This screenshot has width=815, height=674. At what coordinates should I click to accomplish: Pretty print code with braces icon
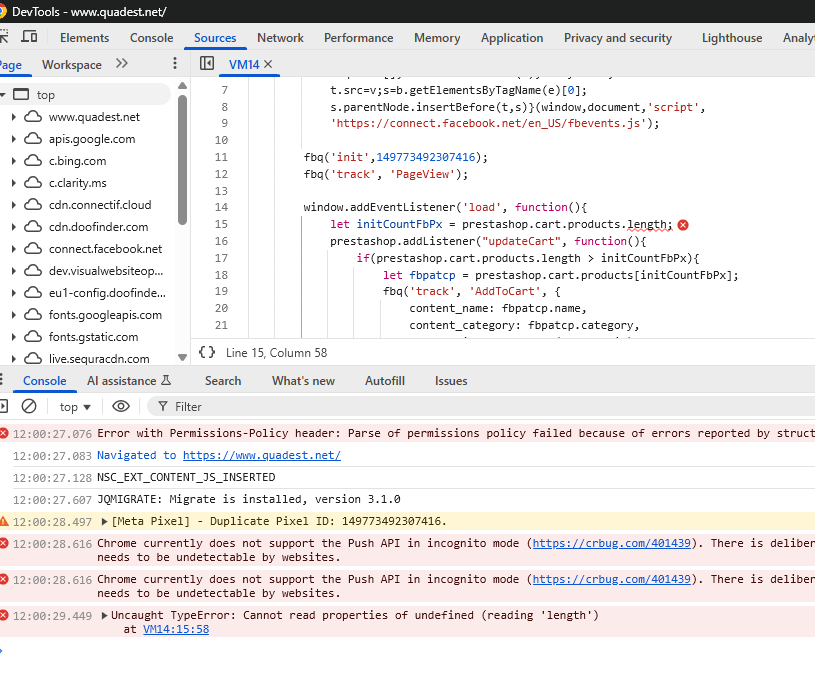pos(207,352)
